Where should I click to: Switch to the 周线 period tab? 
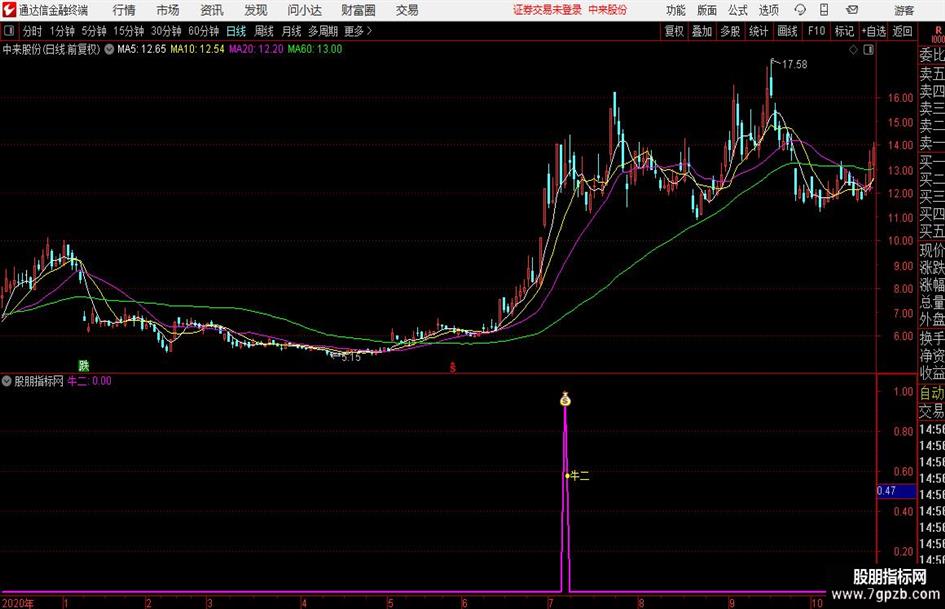point(263,31)
